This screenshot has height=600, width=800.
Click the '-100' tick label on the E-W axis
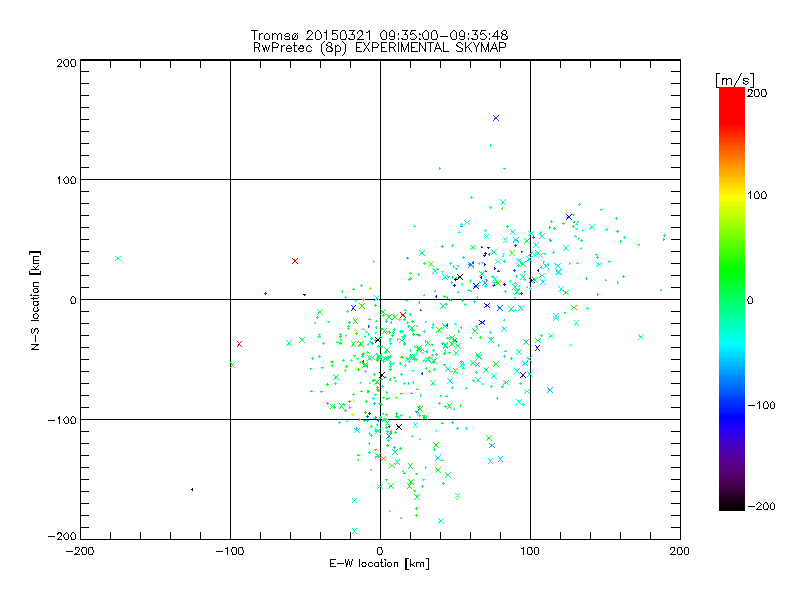[230, 551]
